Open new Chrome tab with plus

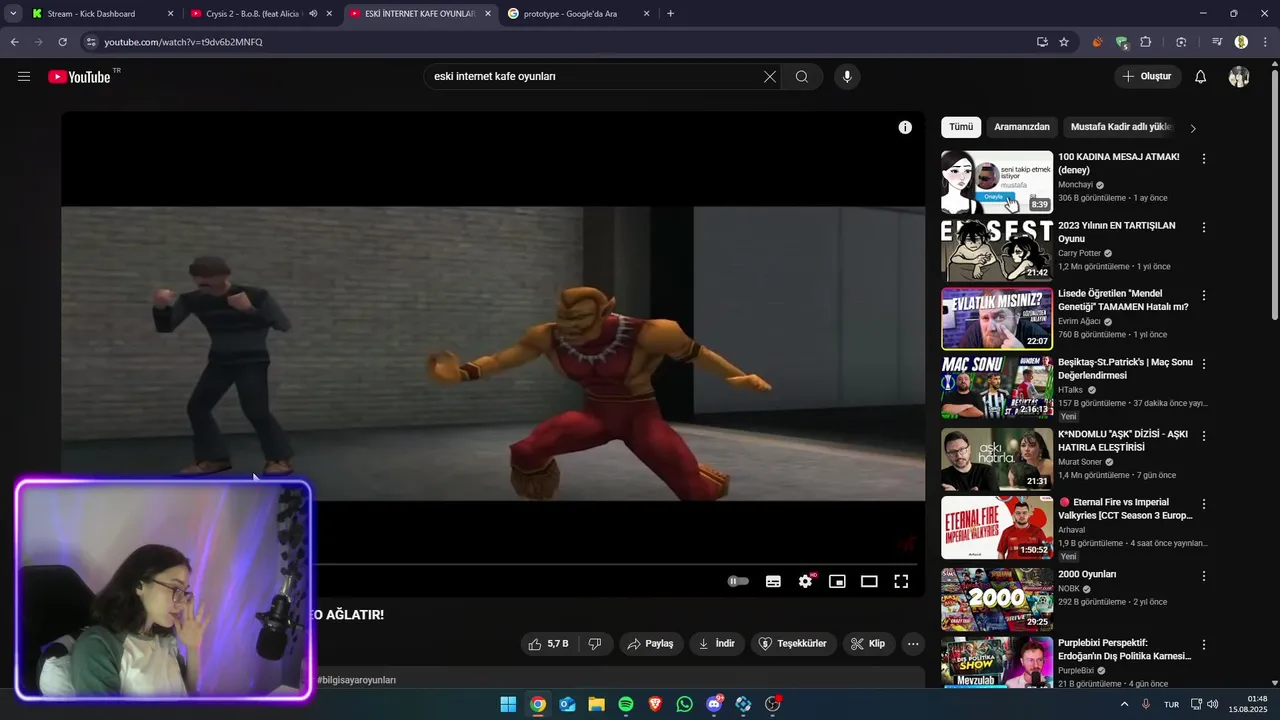click(670, 14)
